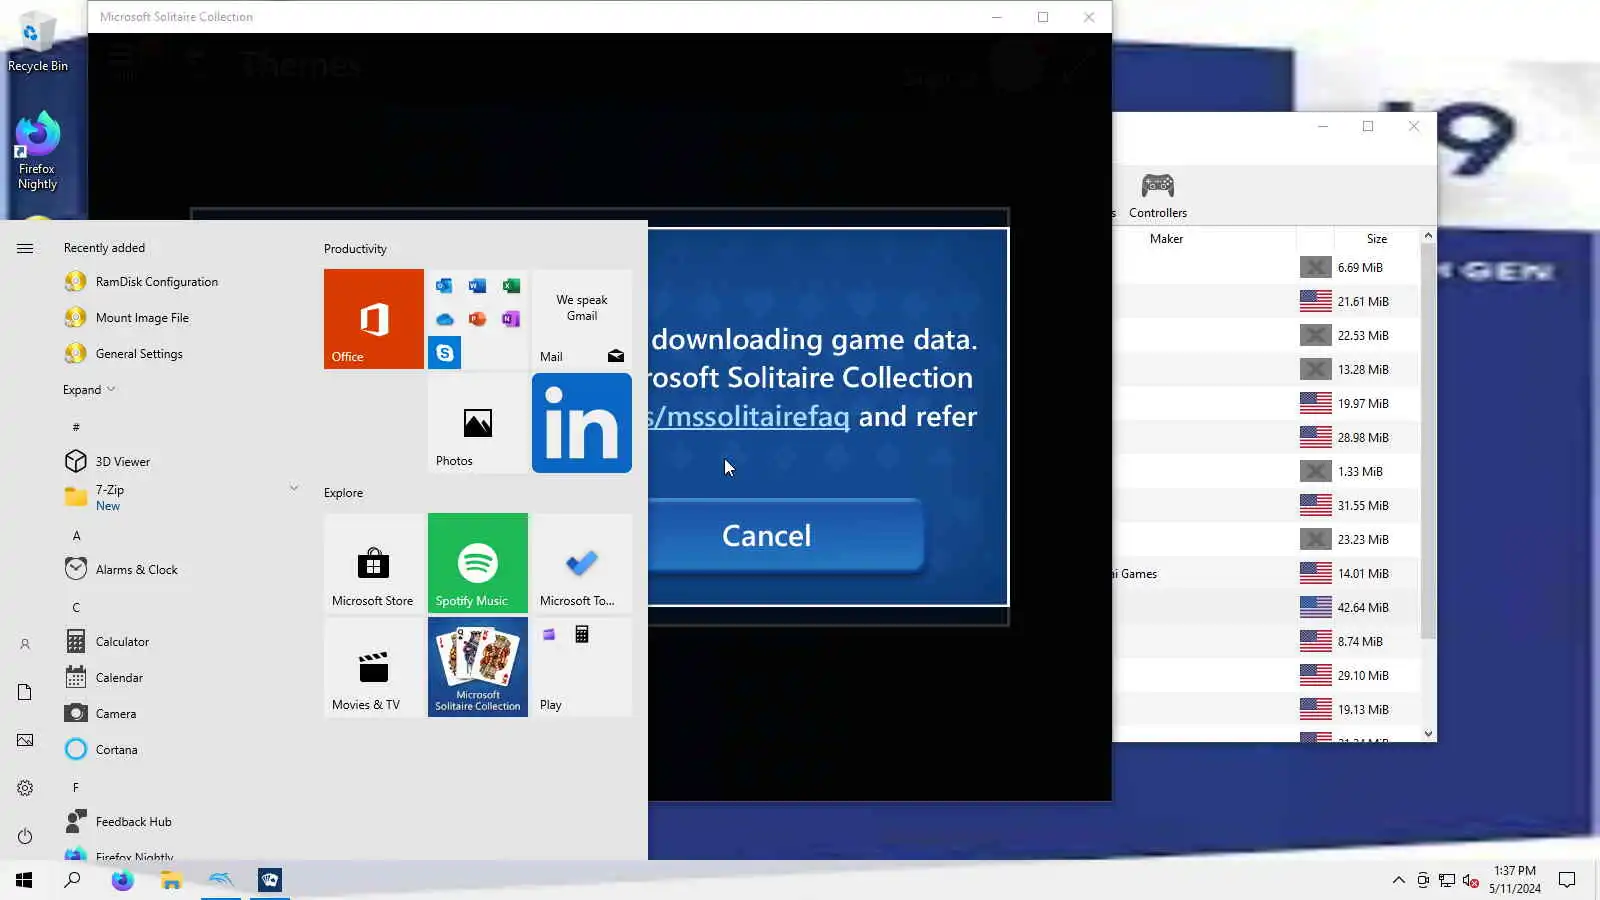The width and height of the screenshot is (1600, 900).
Task: Open the Play folder tile
Action: coord(582,667)
